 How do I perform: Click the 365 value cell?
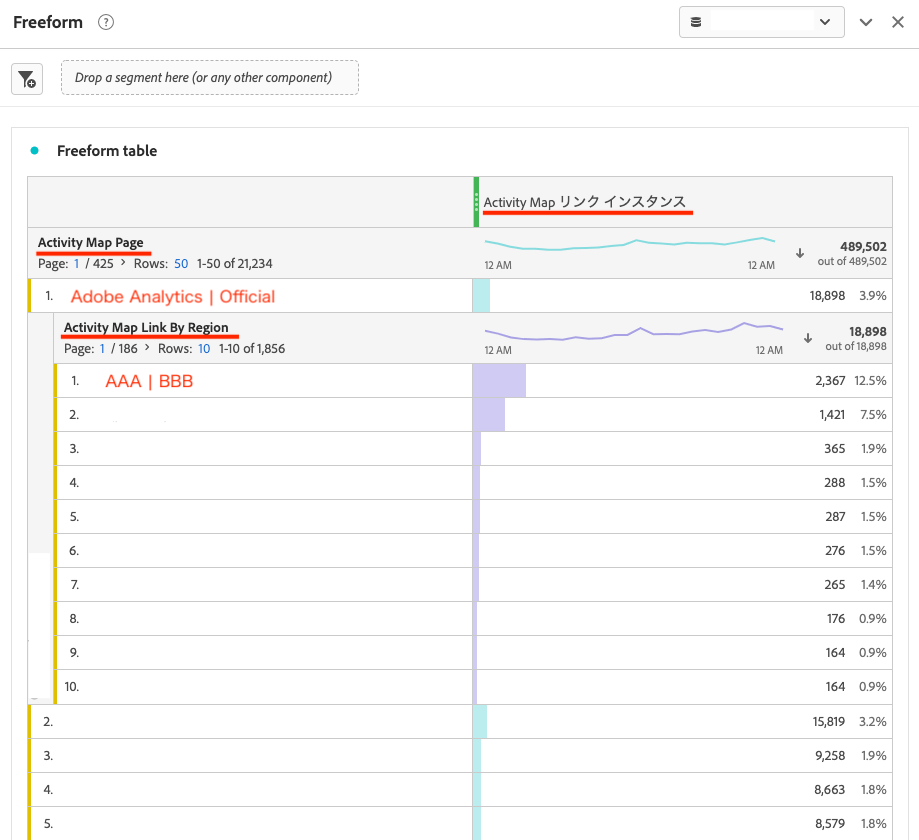(x=835, y=448)
